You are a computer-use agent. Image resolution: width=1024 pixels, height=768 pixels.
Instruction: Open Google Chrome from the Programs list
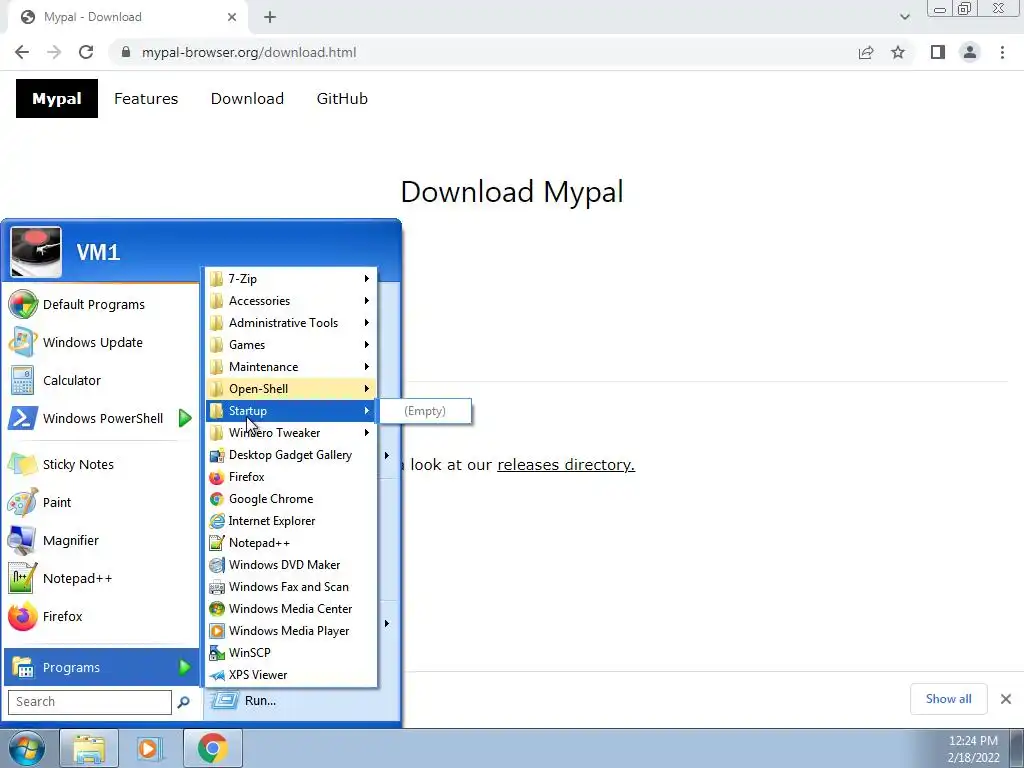coord(291,499)
